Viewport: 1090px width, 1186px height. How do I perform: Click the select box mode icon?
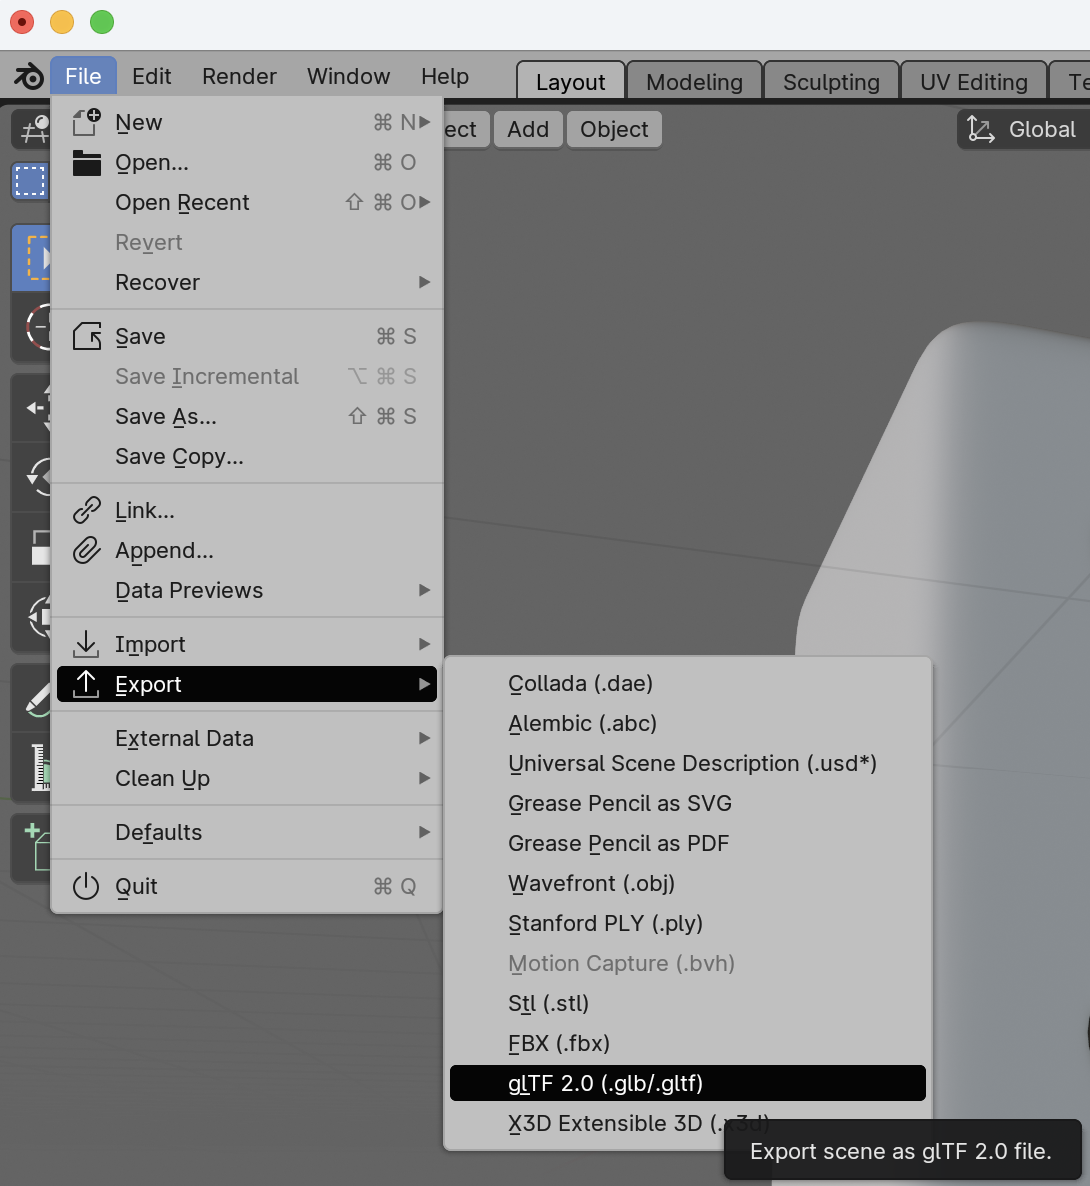pyautogui.click(x=30, y=182)
